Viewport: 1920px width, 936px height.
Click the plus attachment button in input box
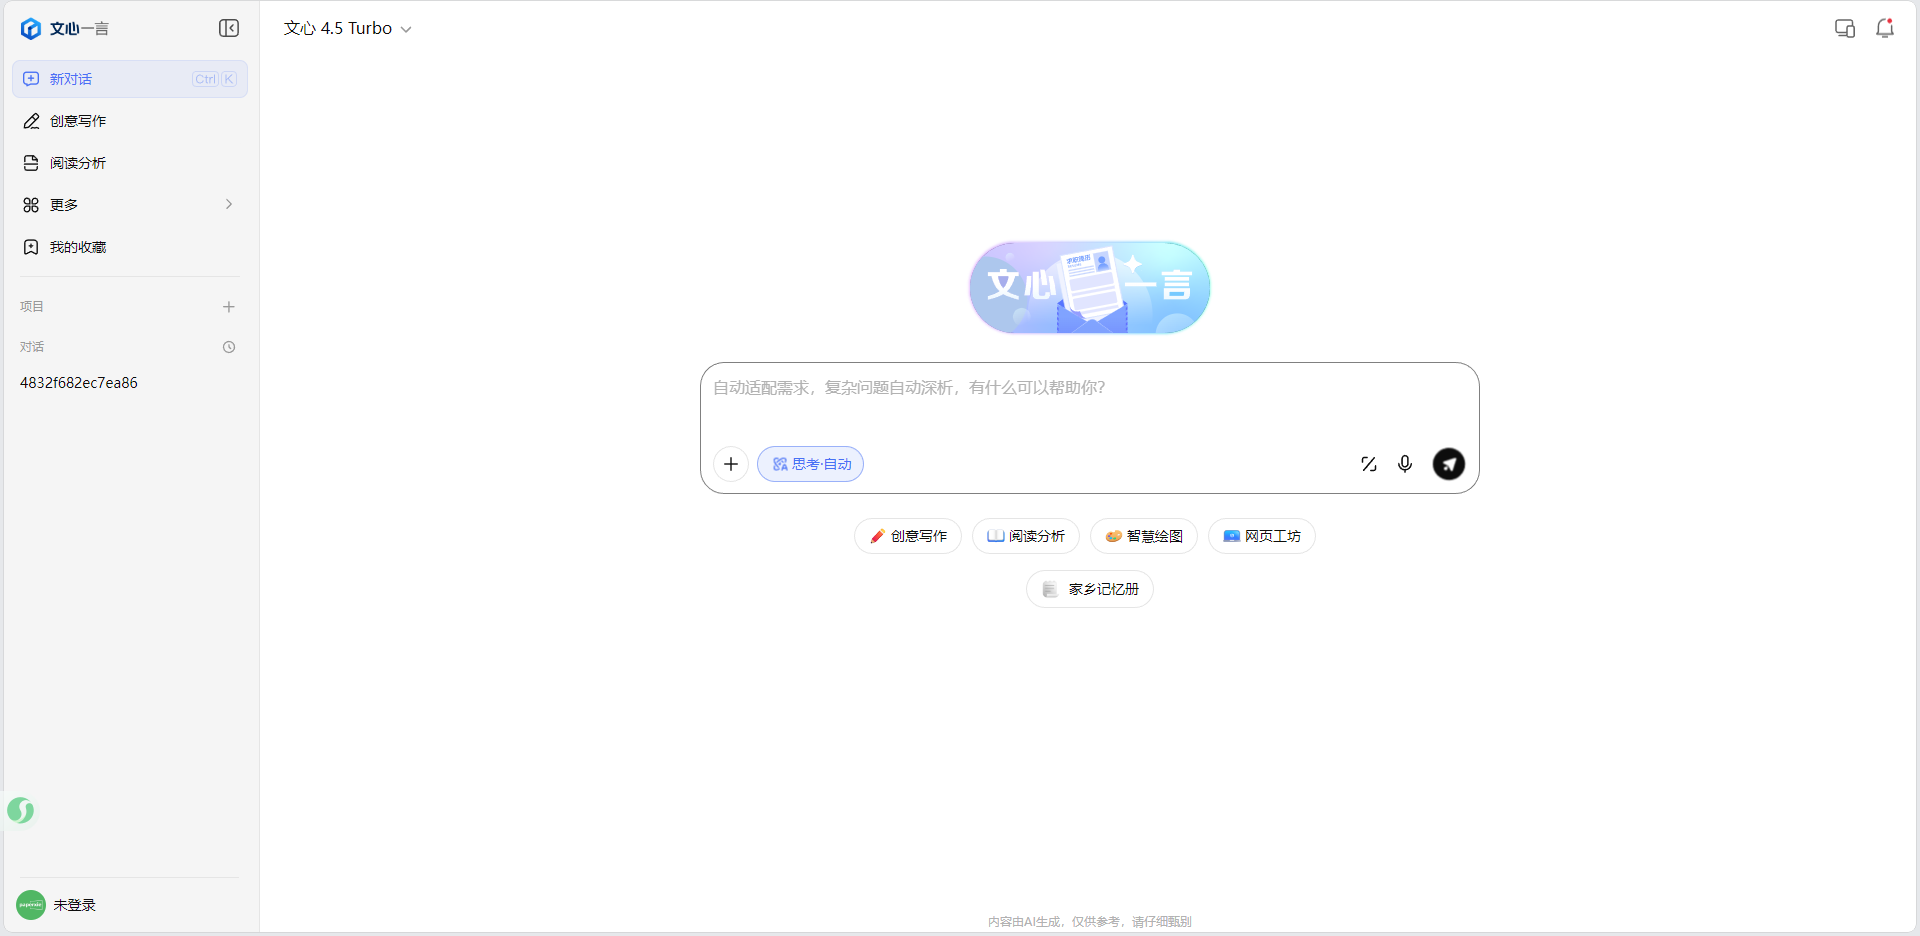coord(731,464)
